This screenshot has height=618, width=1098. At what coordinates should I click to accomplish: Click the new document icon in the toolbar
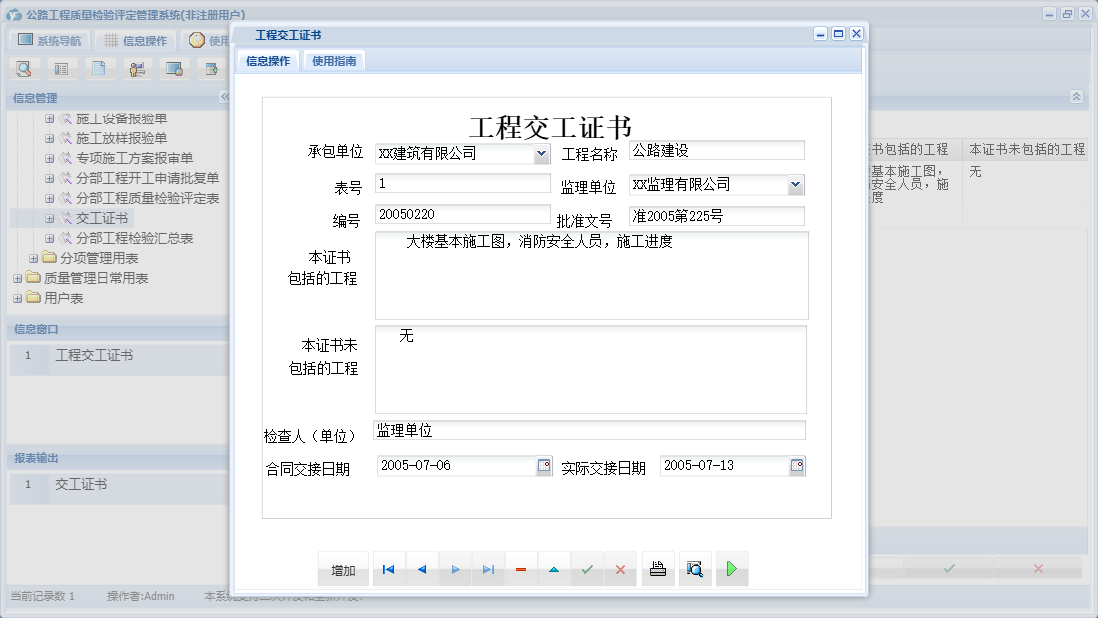point(100,68)
